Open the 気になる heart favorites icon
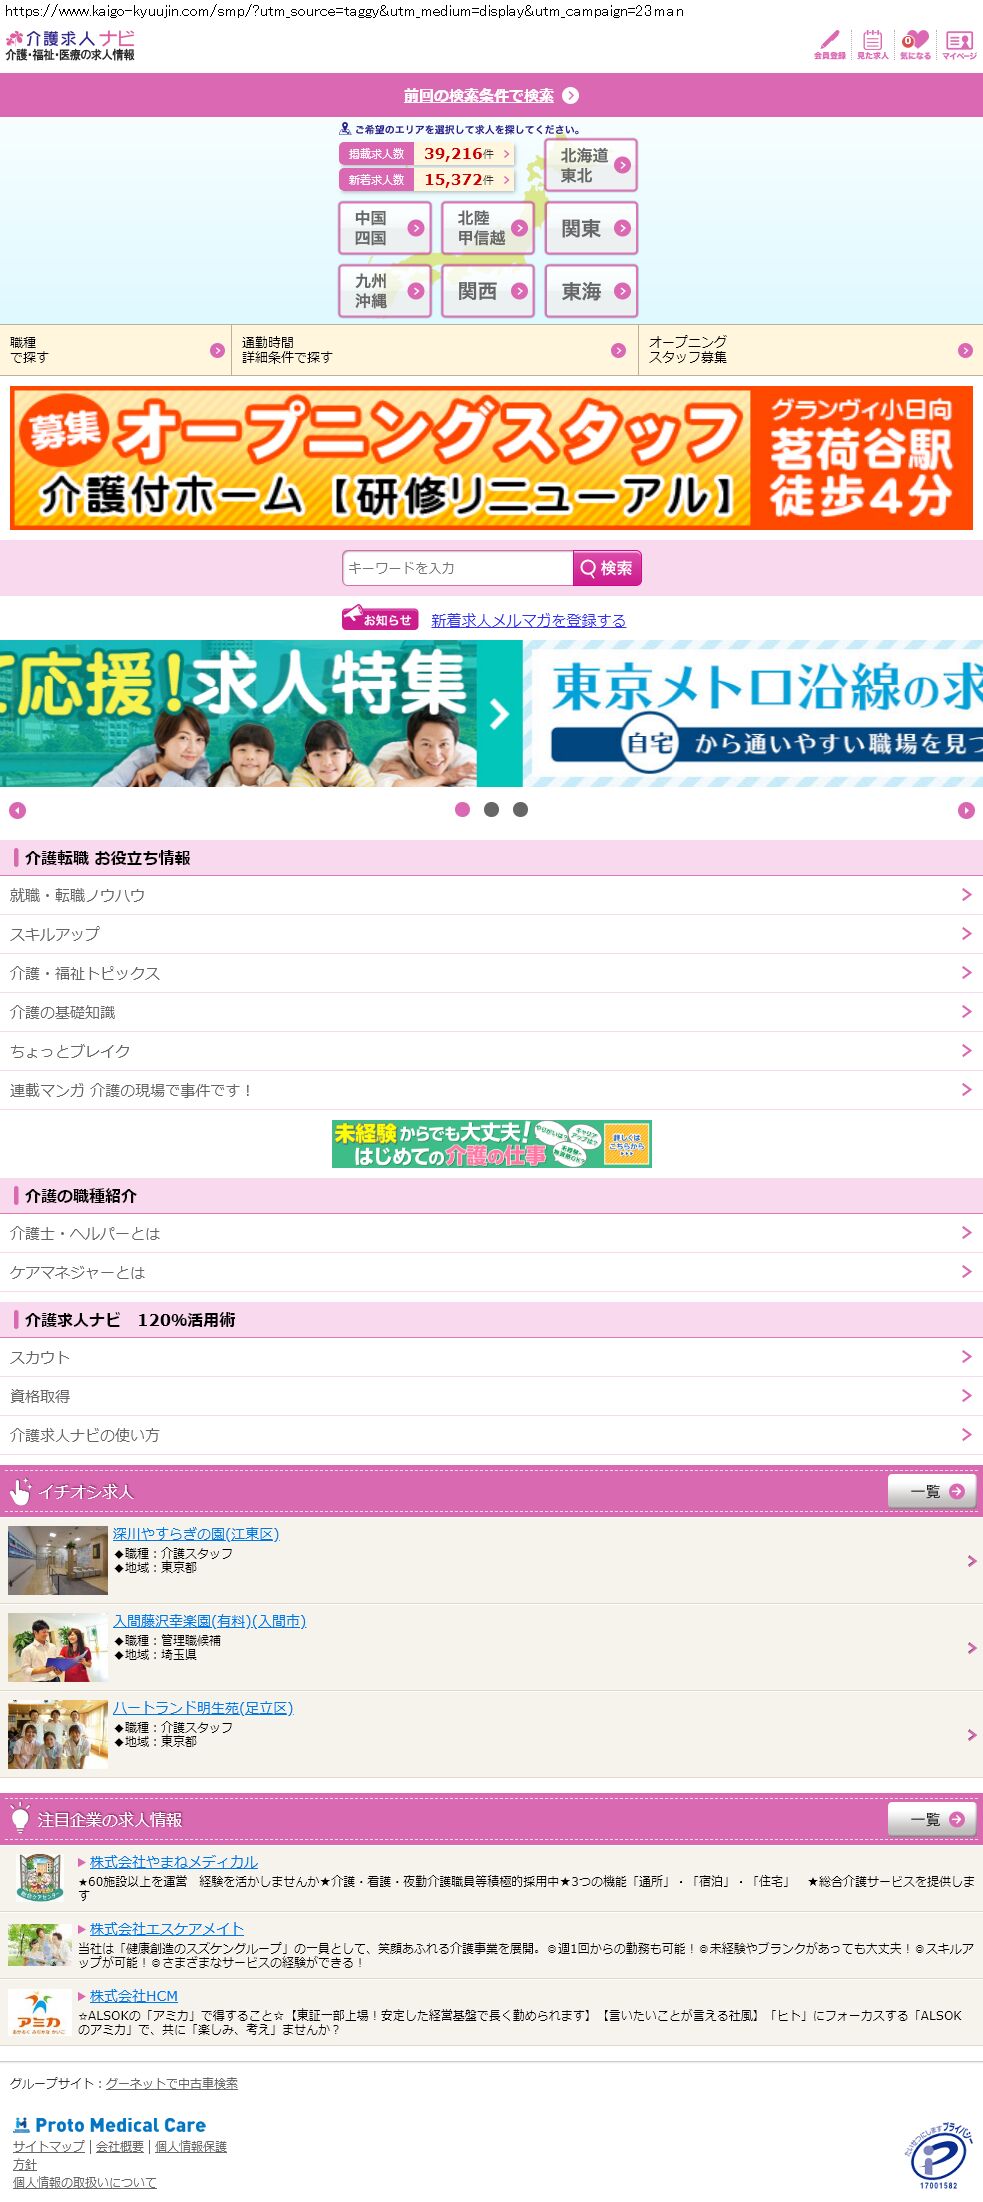Image resolution: width=983 pixels, height=2202 pixels. click(915, 44)
